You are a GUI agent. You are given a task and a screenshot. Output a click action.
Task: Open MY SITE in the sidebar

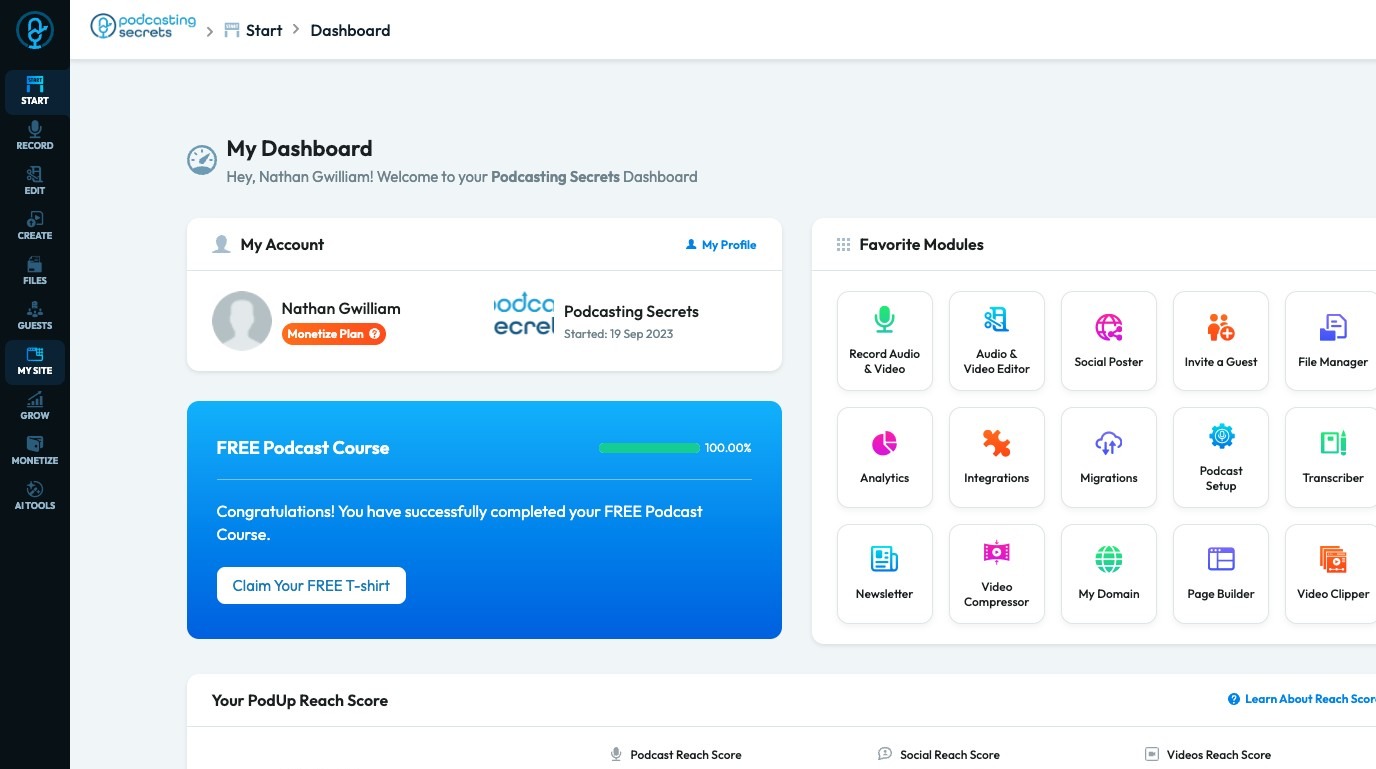[x=35, y=362]
